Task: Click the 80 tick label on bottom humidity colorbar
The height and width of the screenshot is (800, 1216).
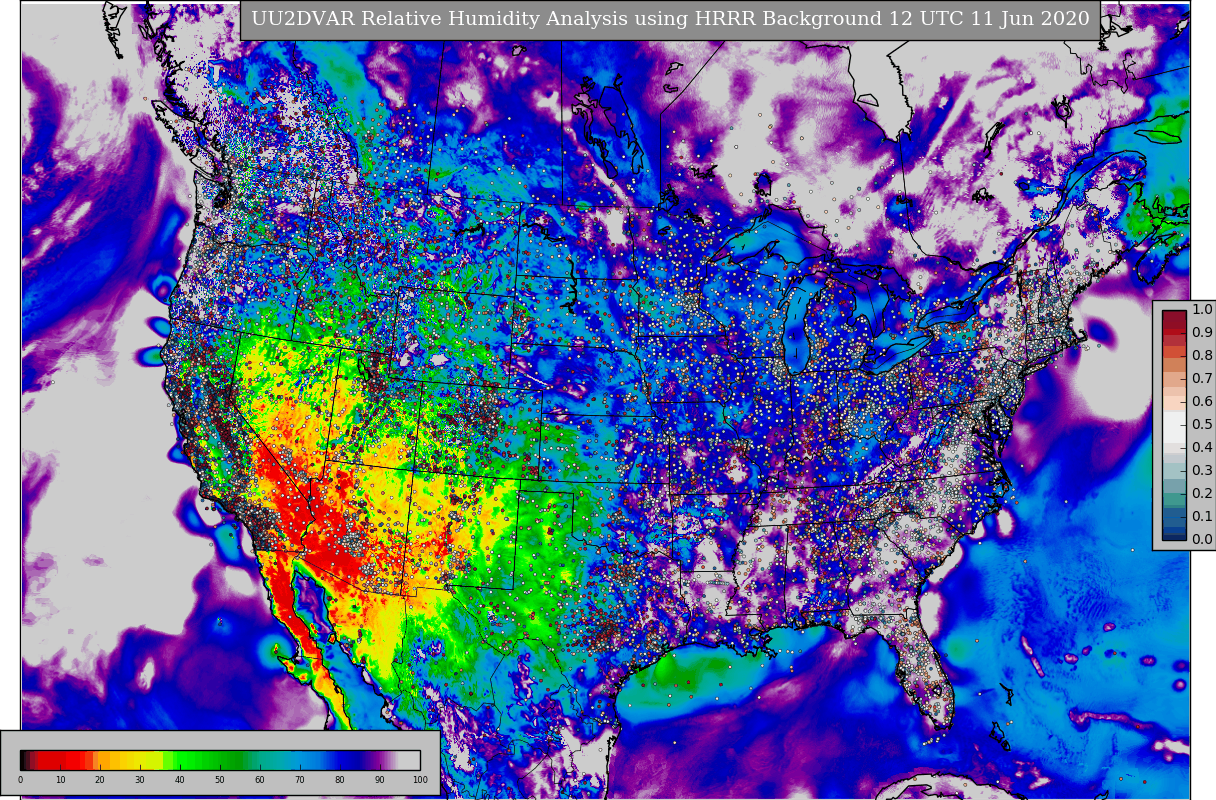Action: pos(340,780)
